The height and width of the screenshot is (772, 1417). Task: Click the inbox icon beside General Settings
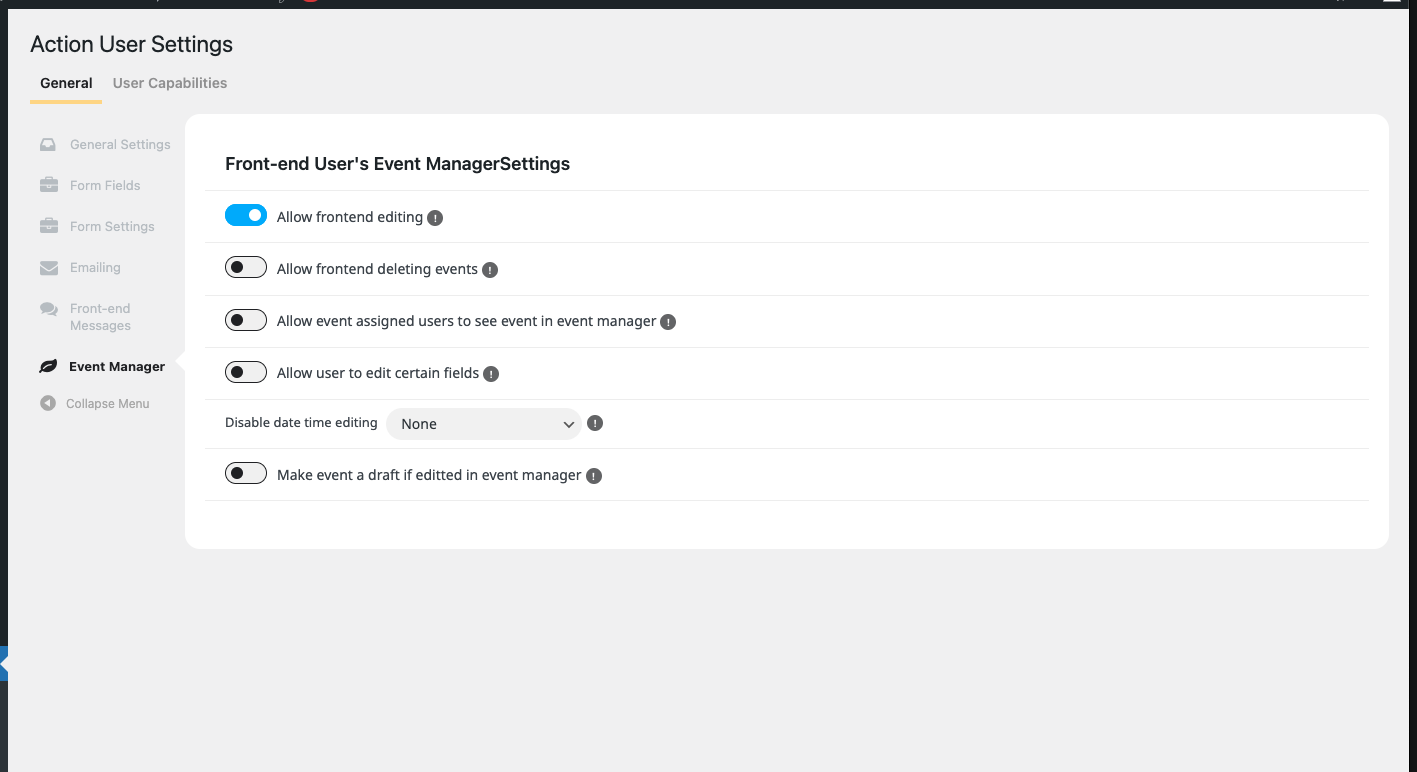coord(48,145)
